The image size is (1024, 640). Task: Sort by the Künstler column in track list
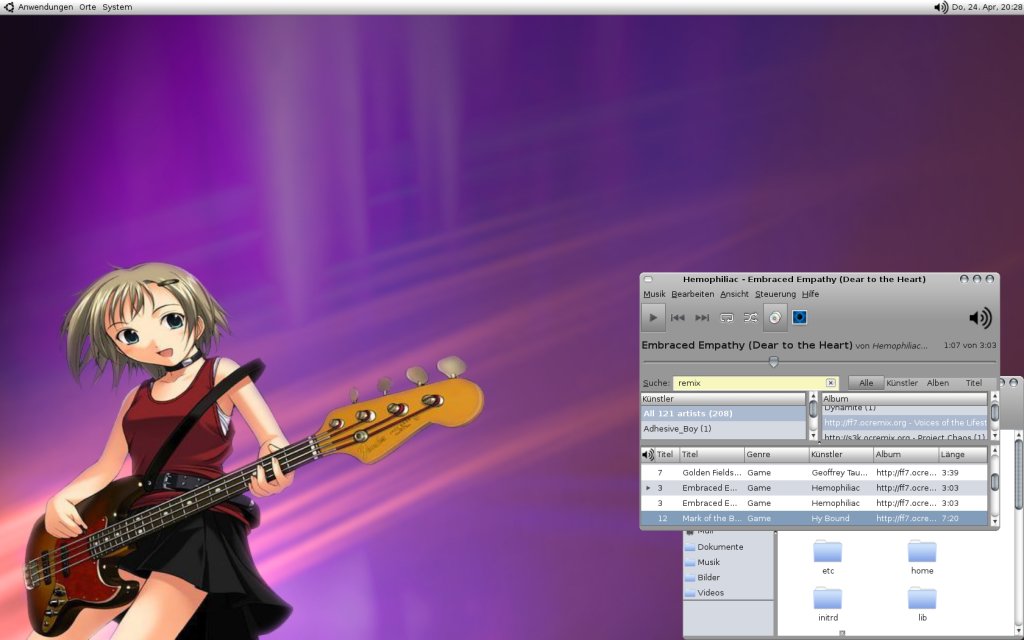840,455
